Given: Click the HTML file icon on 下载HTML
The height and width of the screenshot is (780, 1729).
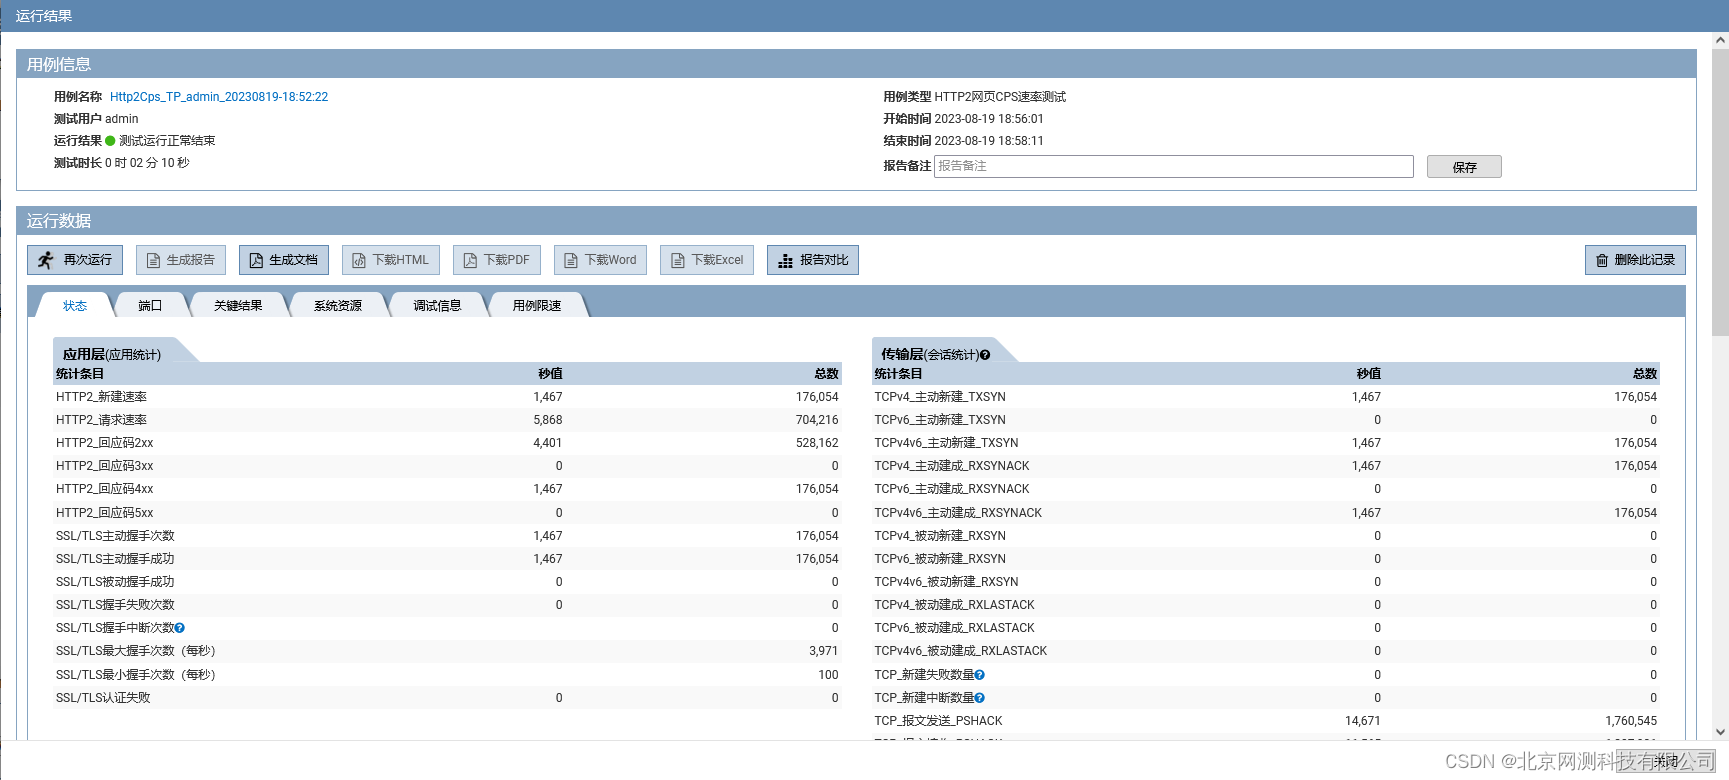Looking at the screenshot, I should pyautogui.click(x=359, y=260).
